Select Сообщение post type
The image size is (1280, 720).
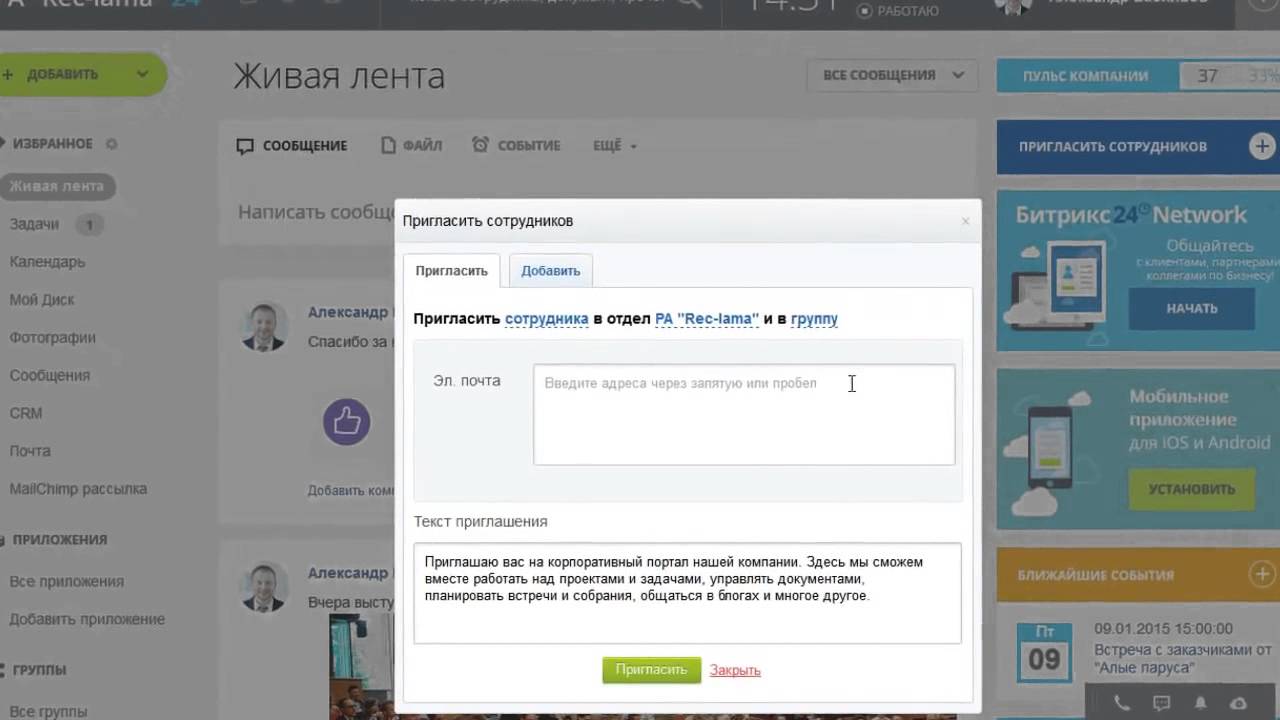click(x=292, y=146)
